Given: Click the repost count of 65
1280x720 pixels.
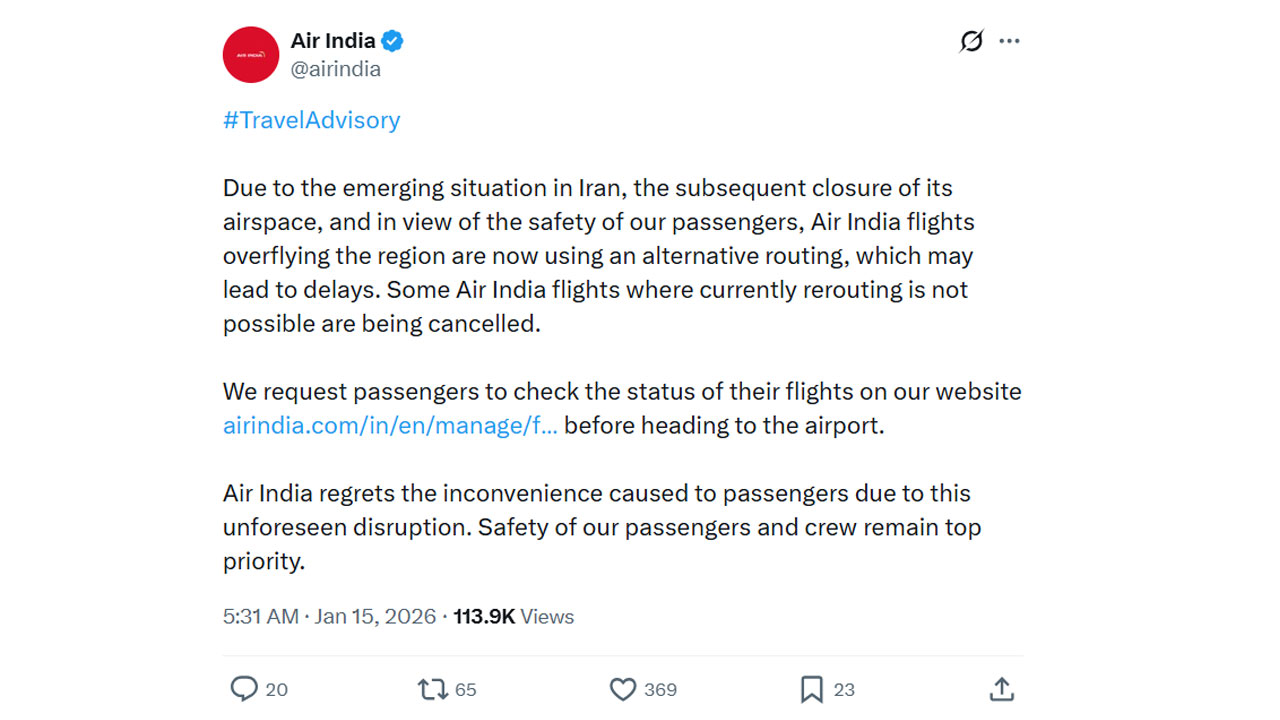Looking at the screenshot, I should pos(466,689).
